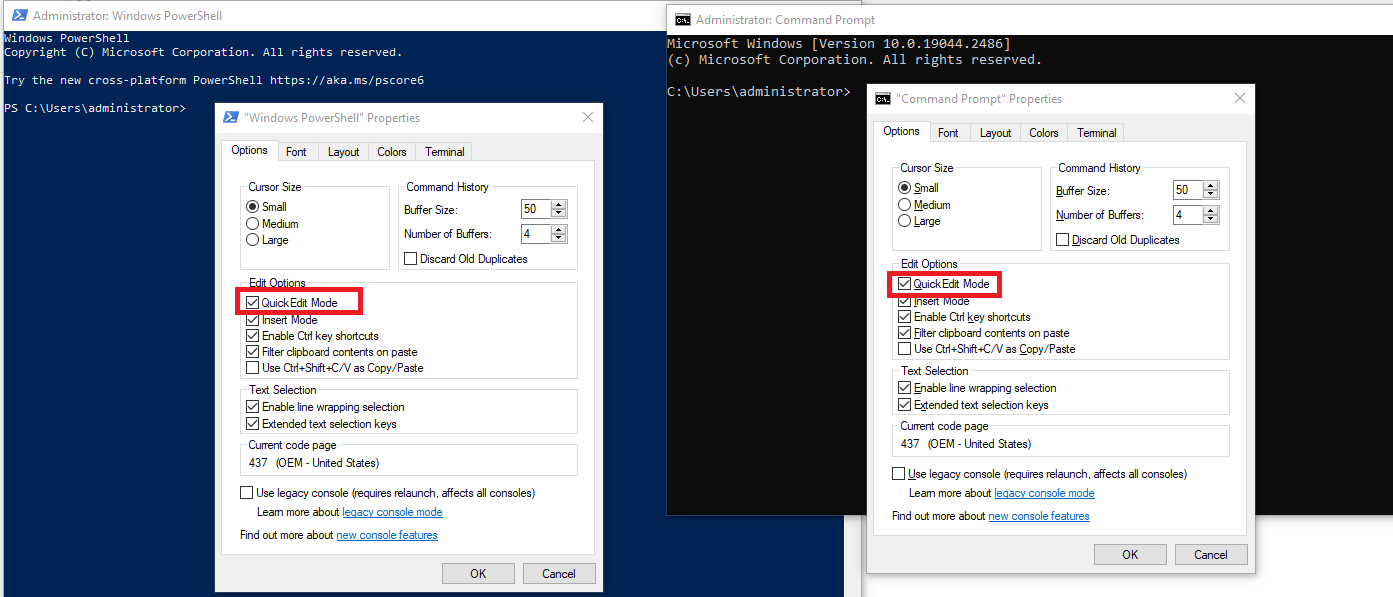Toggle Enable Ctrl key shortcuts in PowerShell Properties

[x=253, y=336]
